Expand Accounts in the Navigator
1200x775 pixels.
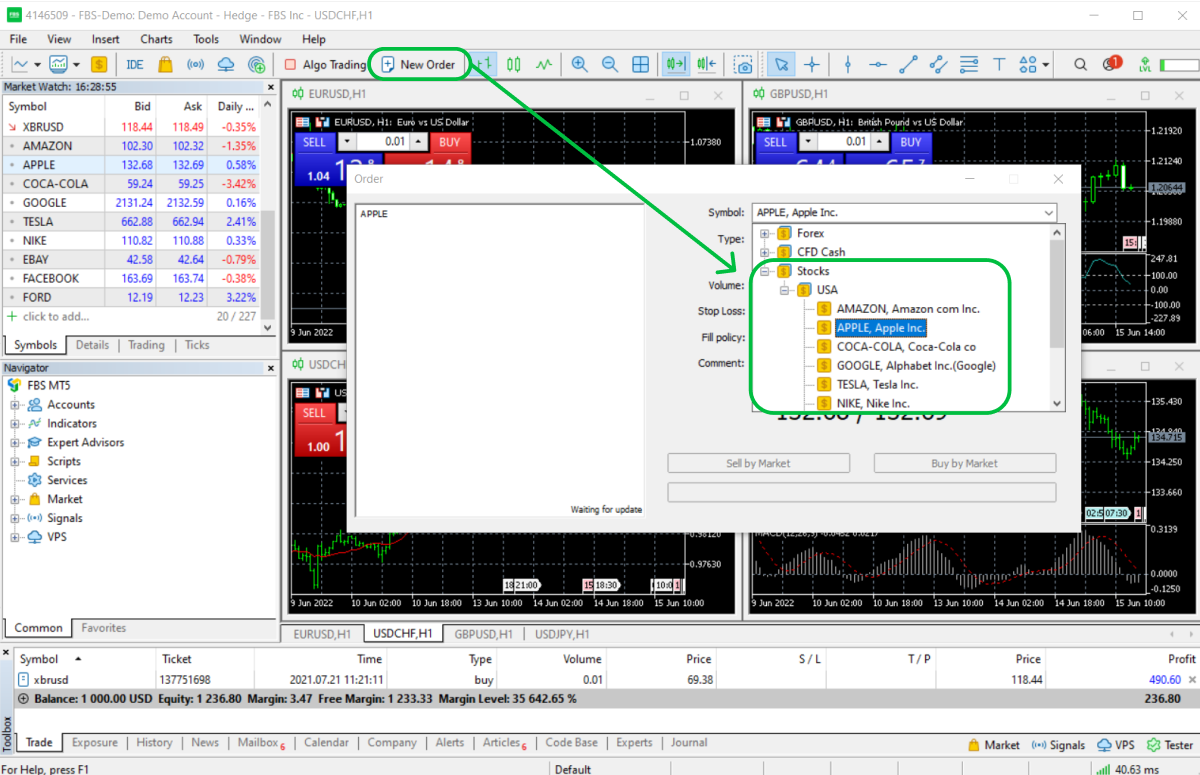tap(15, 405)
